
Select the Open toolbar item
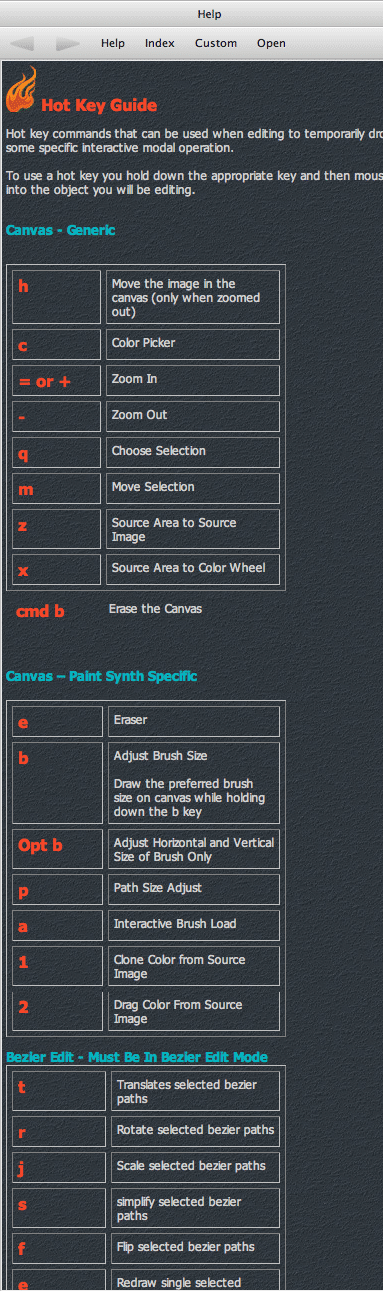(271, 43)
